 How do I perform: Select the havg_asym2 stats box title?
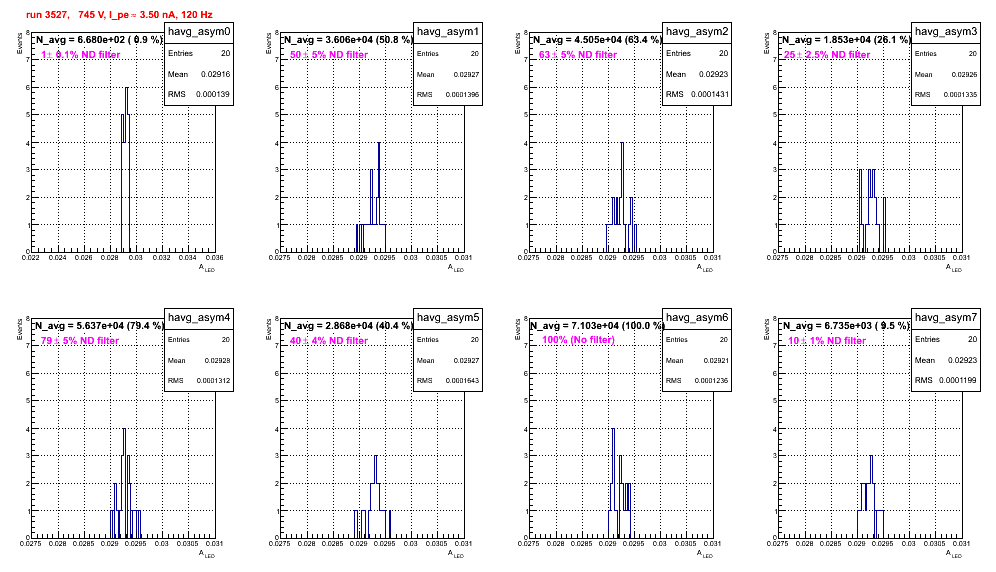[697, 32]
